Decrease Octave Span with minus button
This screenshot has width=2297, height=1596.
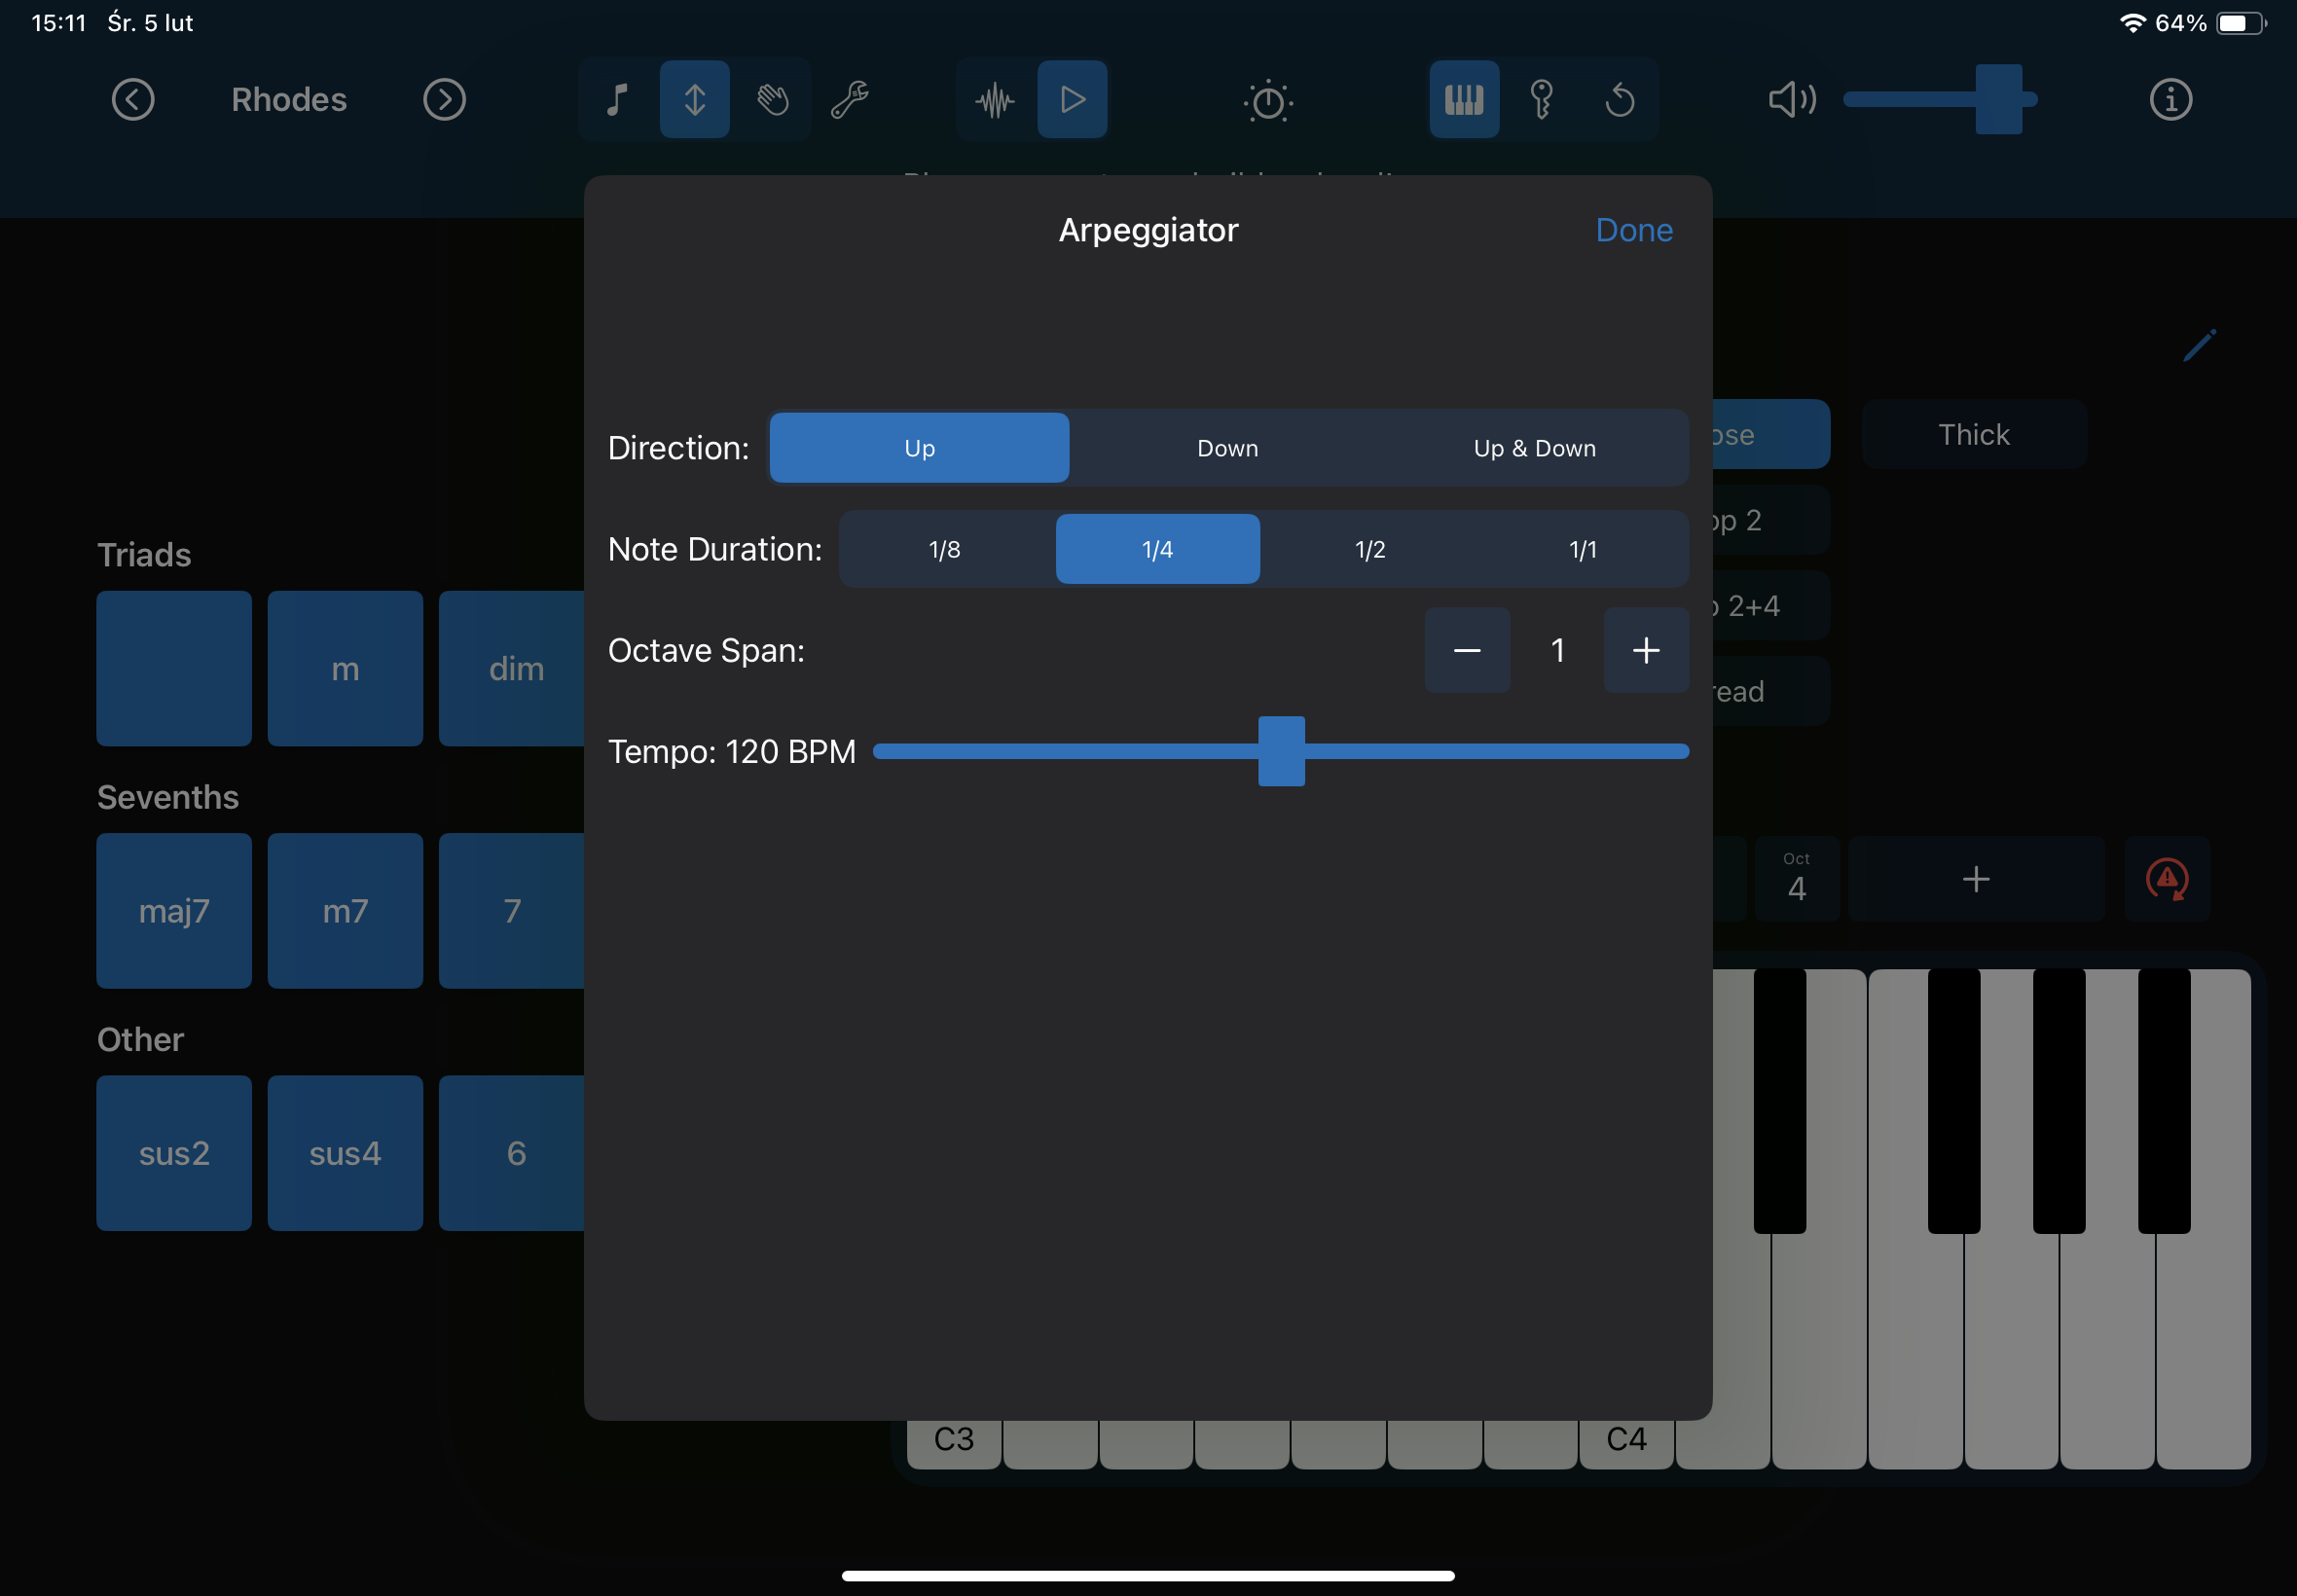(x=1468, y=651)
